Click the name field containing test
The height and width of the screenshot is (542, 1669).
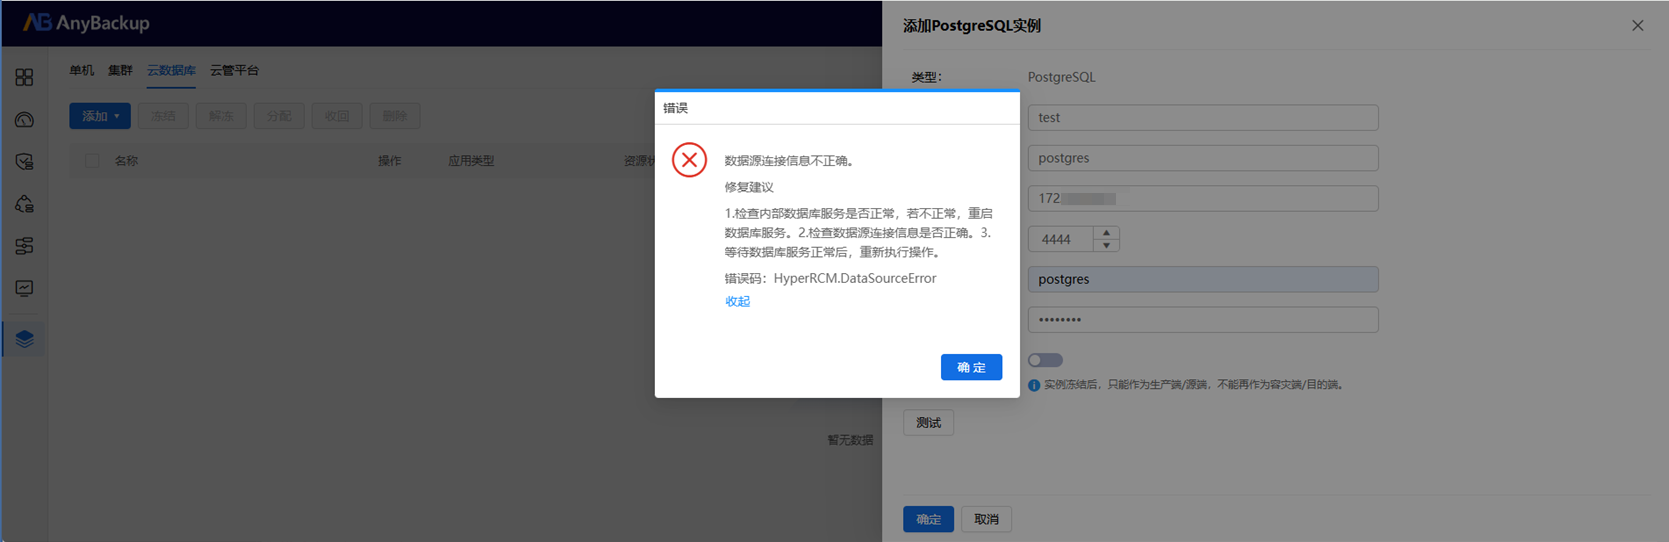tap(1203, 117)
